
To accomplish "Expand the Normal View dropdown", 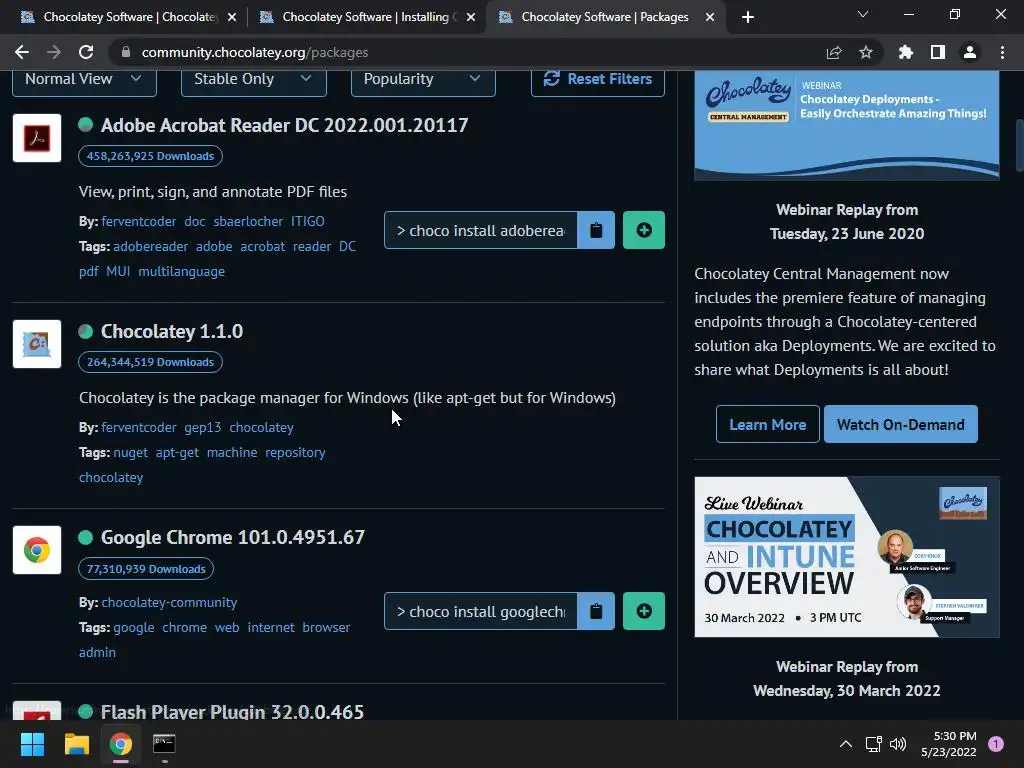I will point(84,80).
